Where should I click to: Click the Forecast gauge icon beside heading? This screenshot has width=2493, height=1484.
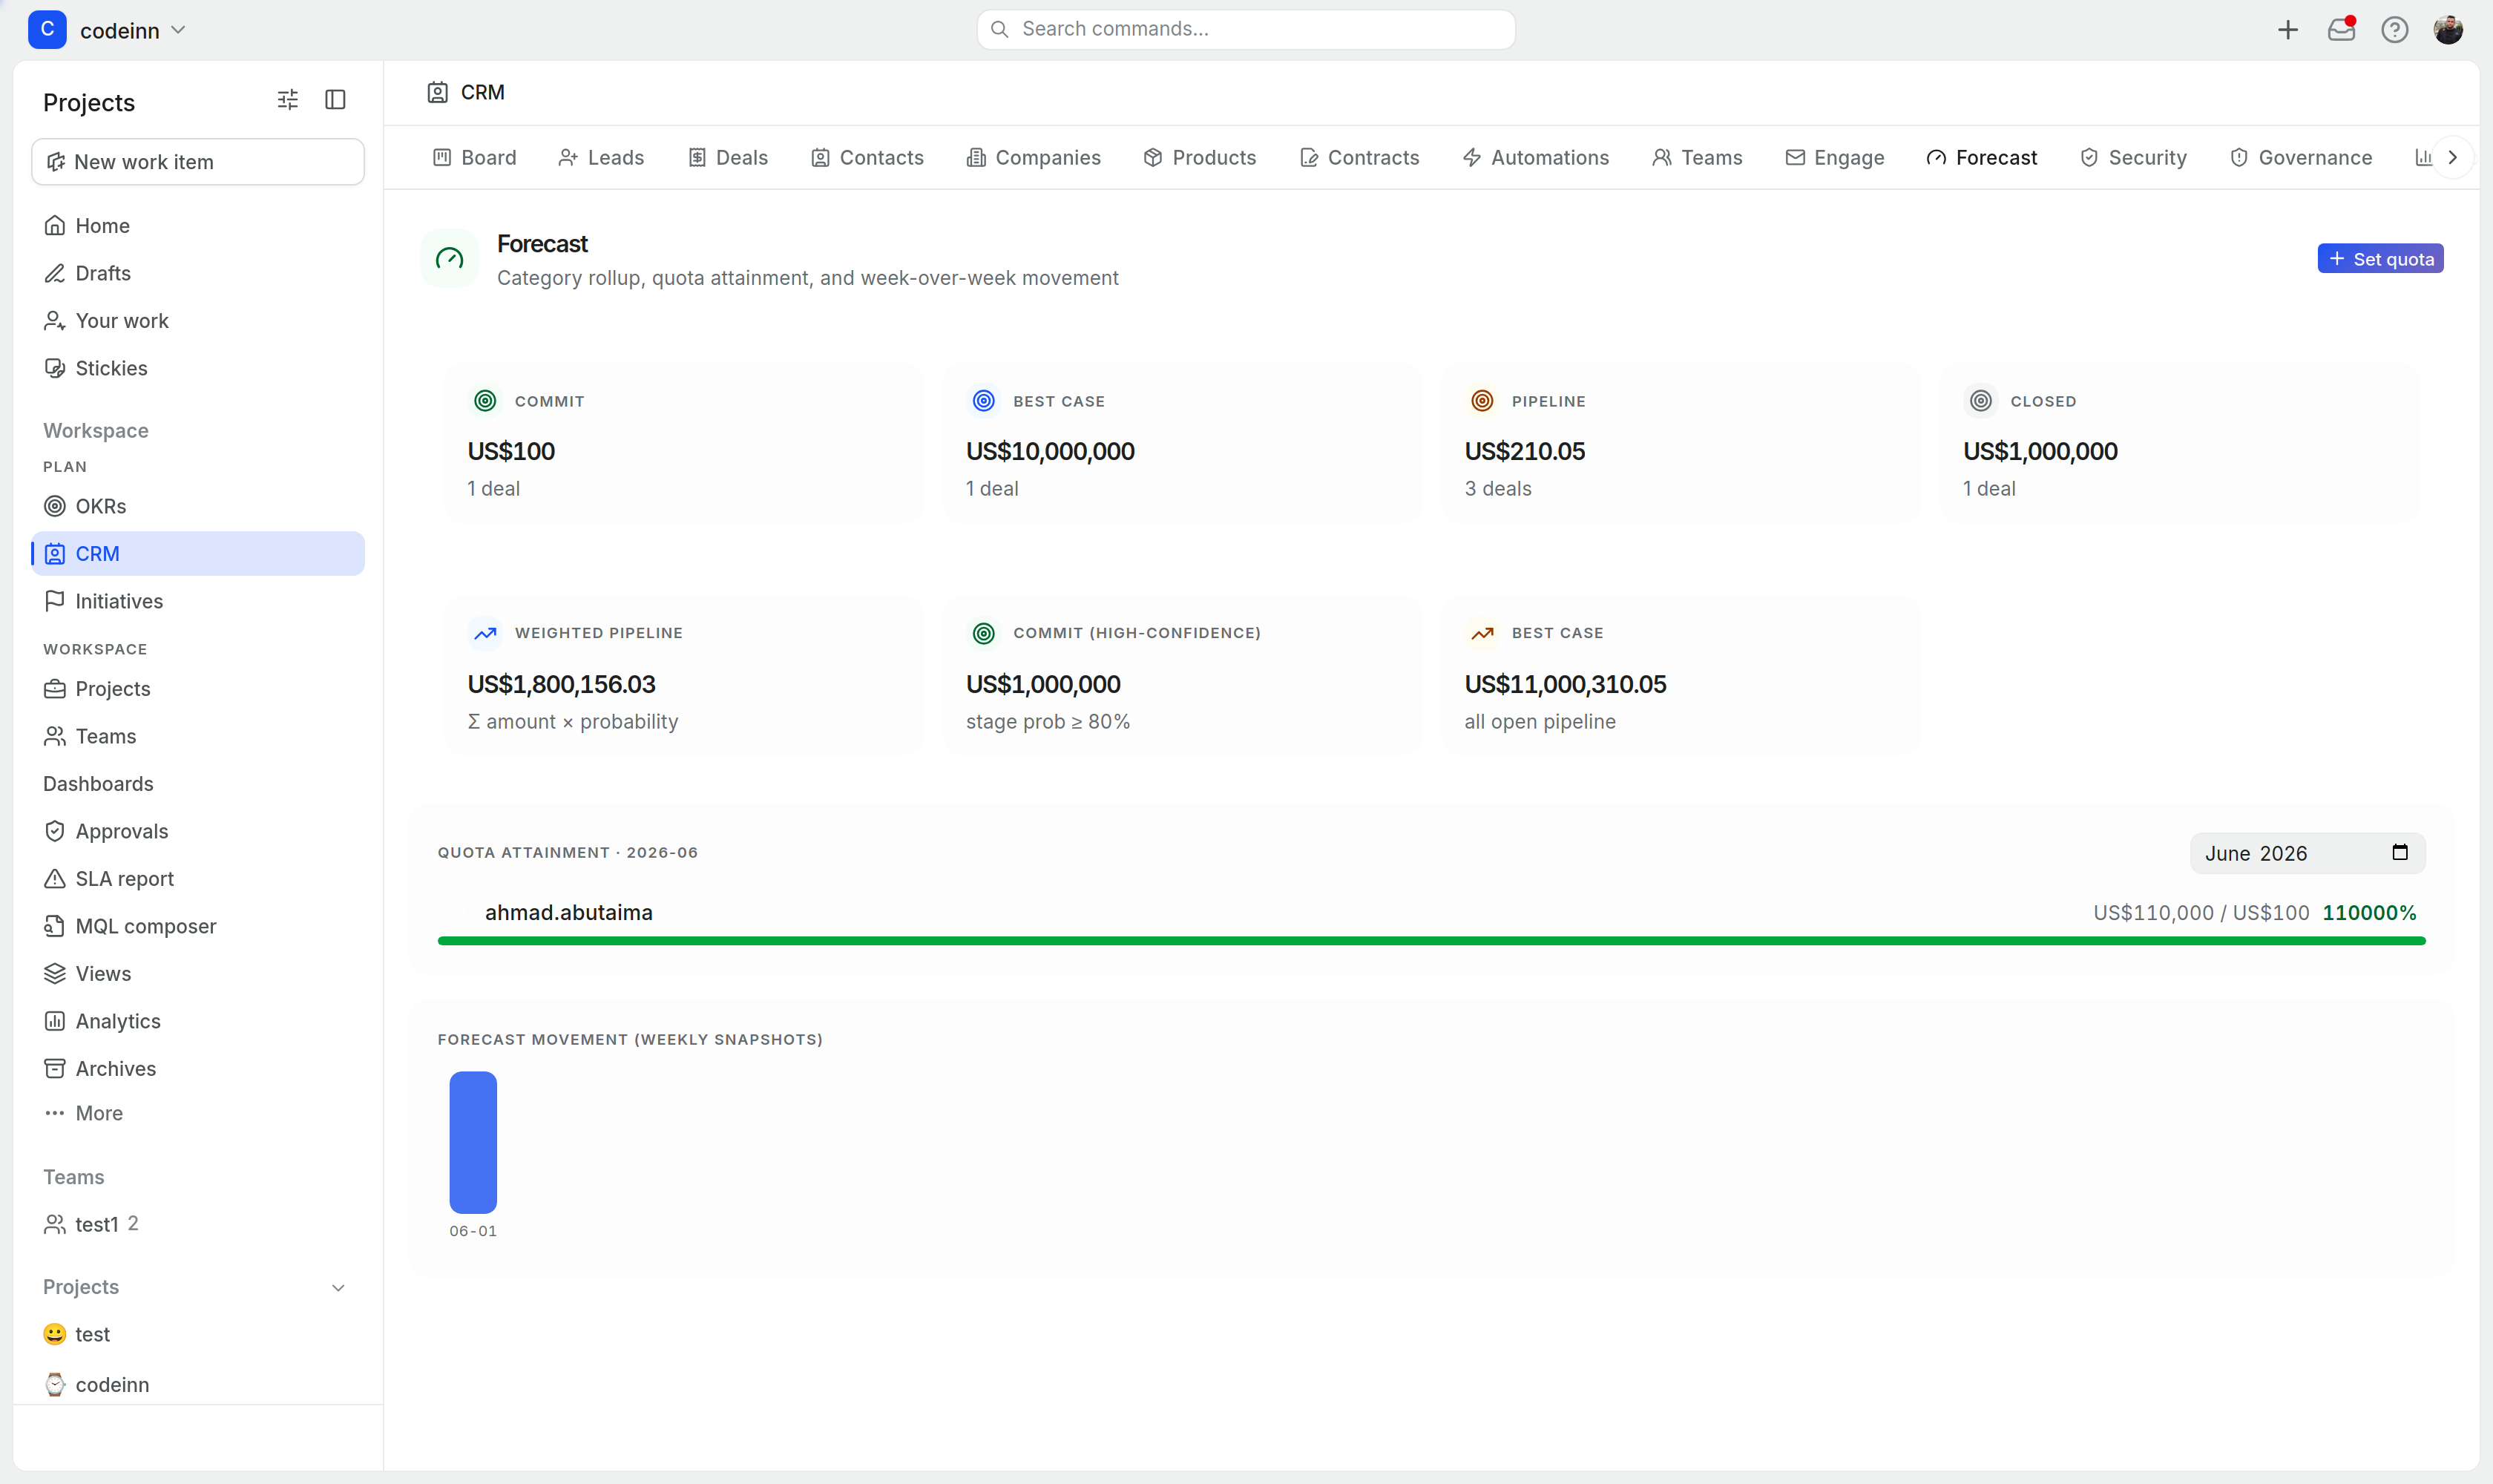[x=449, y=259]
